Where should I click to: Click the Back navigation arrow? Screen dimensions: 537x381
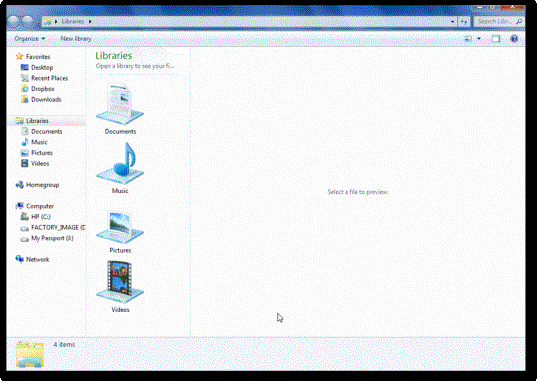click(13, 22)
